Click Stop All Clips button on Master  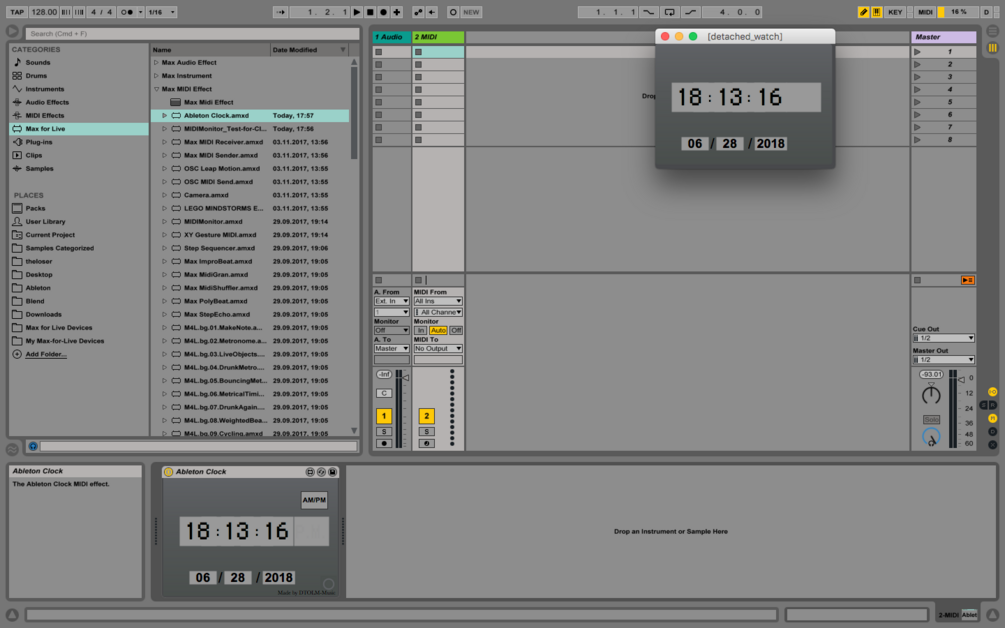pos(917,280)
